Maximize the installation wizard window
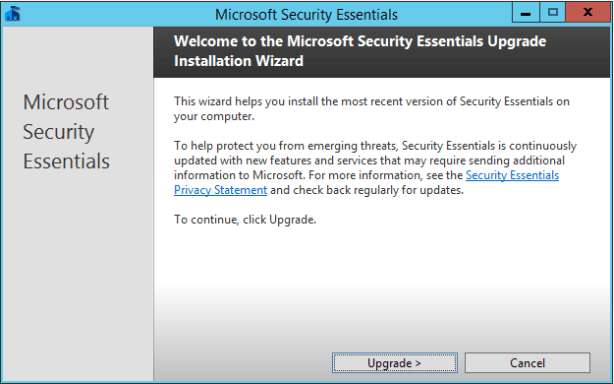The width and height of the screenshot is (614, 384). tap(553, 13)
